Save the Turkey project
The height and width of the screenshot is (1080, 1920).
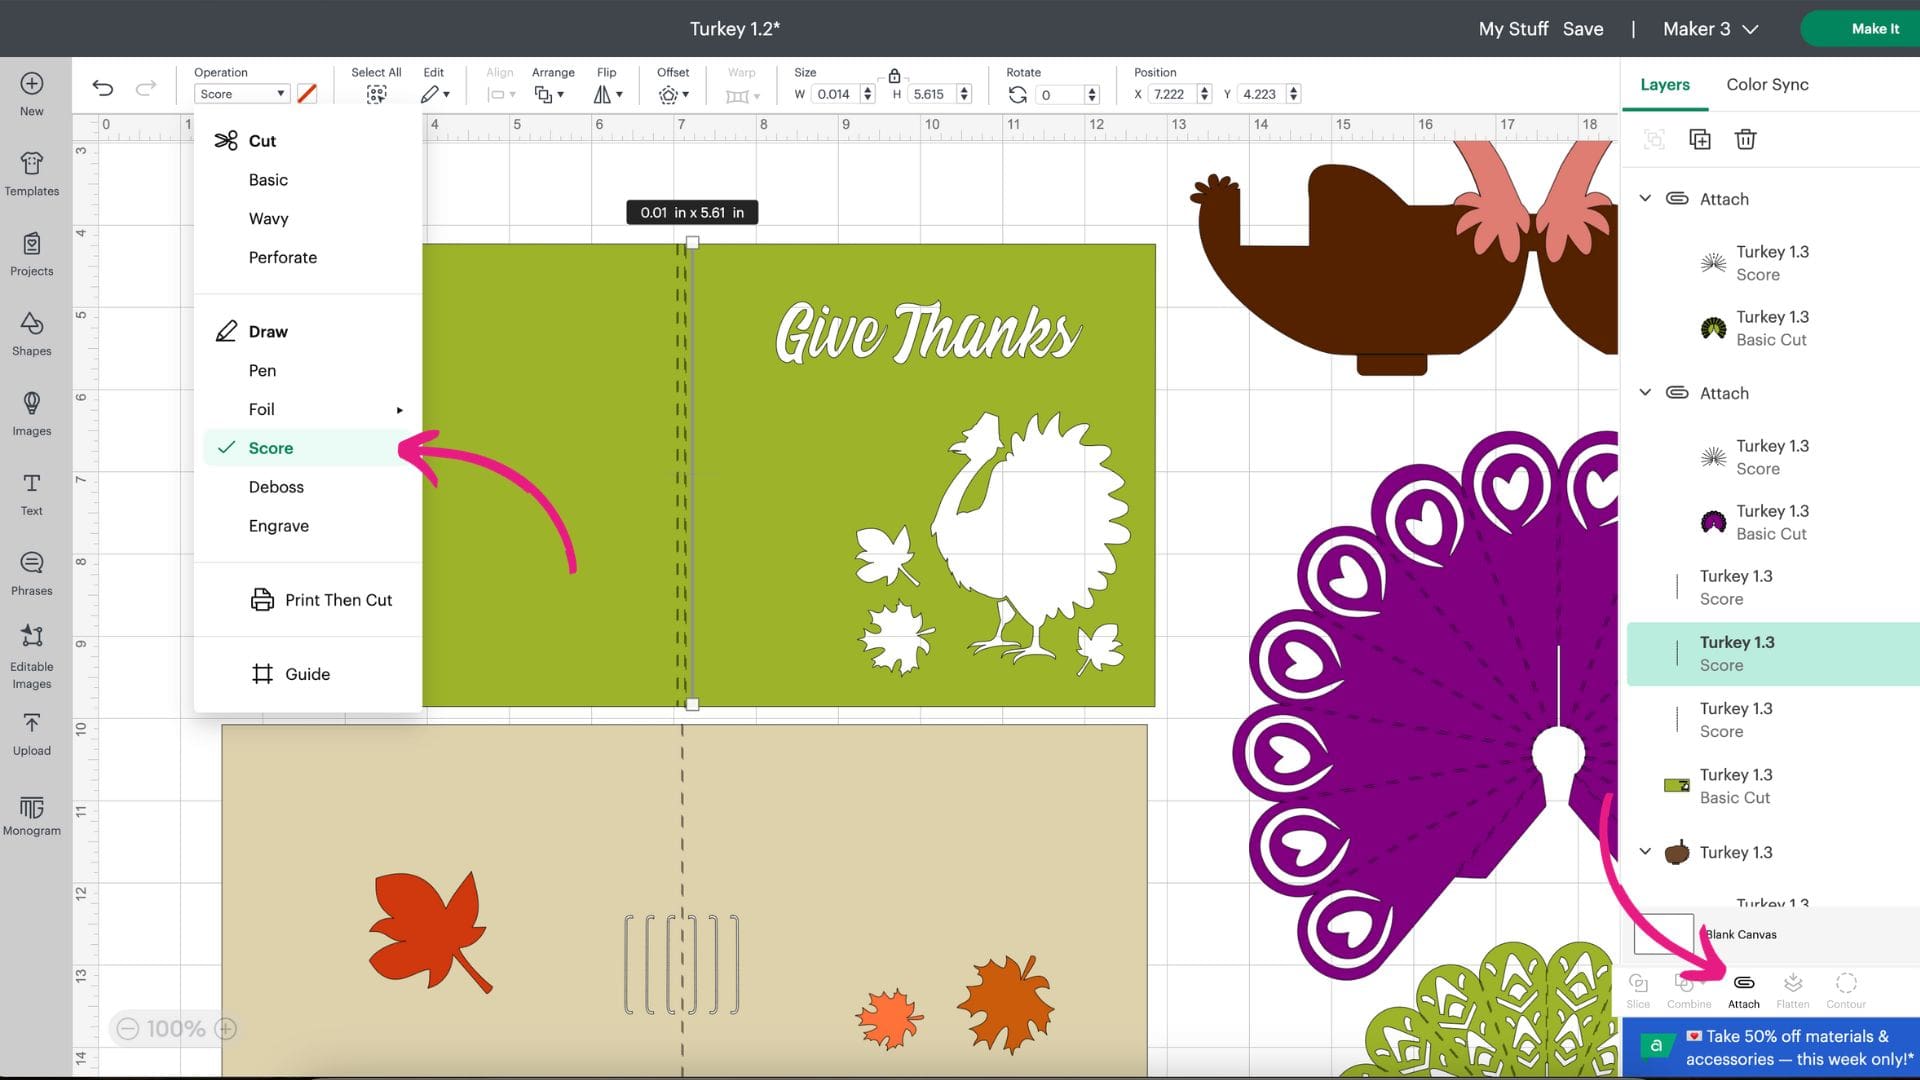pyautogui.click(x=1583, y=29)
